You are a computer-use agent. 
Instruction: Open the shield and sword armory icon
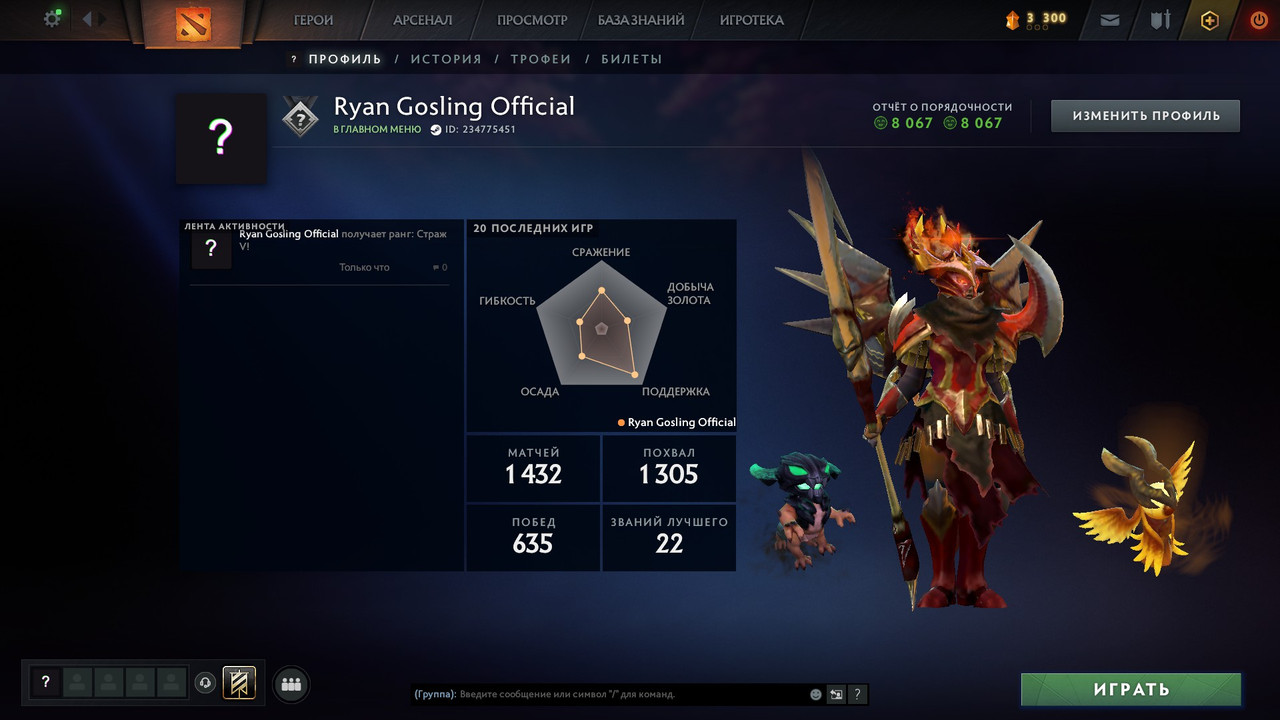pyautogui.click(x=1160, y=20)
